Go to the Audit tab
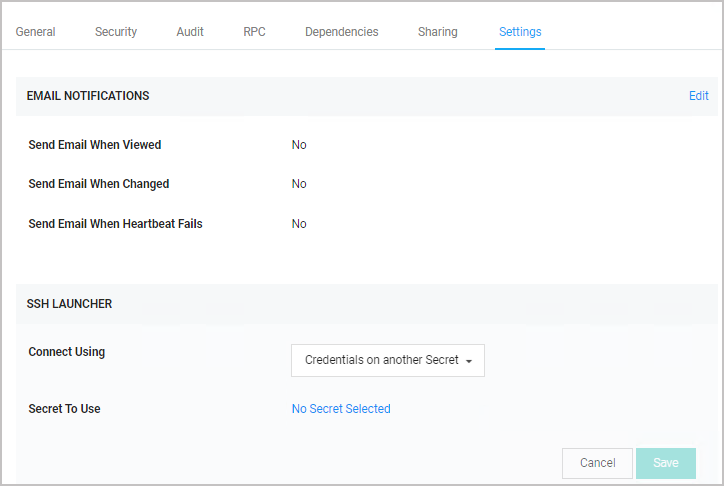This screenshot has width=724, height=486. pos(190,32)
